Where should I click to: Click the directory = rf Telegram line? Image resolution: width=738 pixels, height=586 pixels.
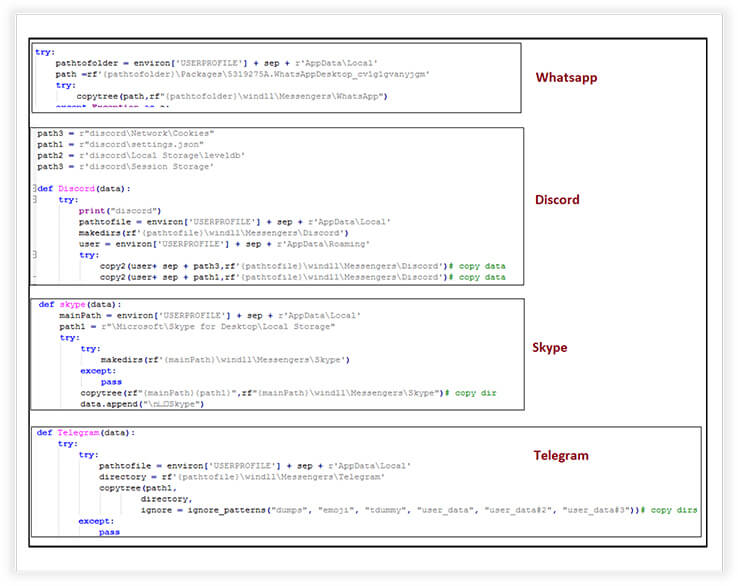click(242, 477)
